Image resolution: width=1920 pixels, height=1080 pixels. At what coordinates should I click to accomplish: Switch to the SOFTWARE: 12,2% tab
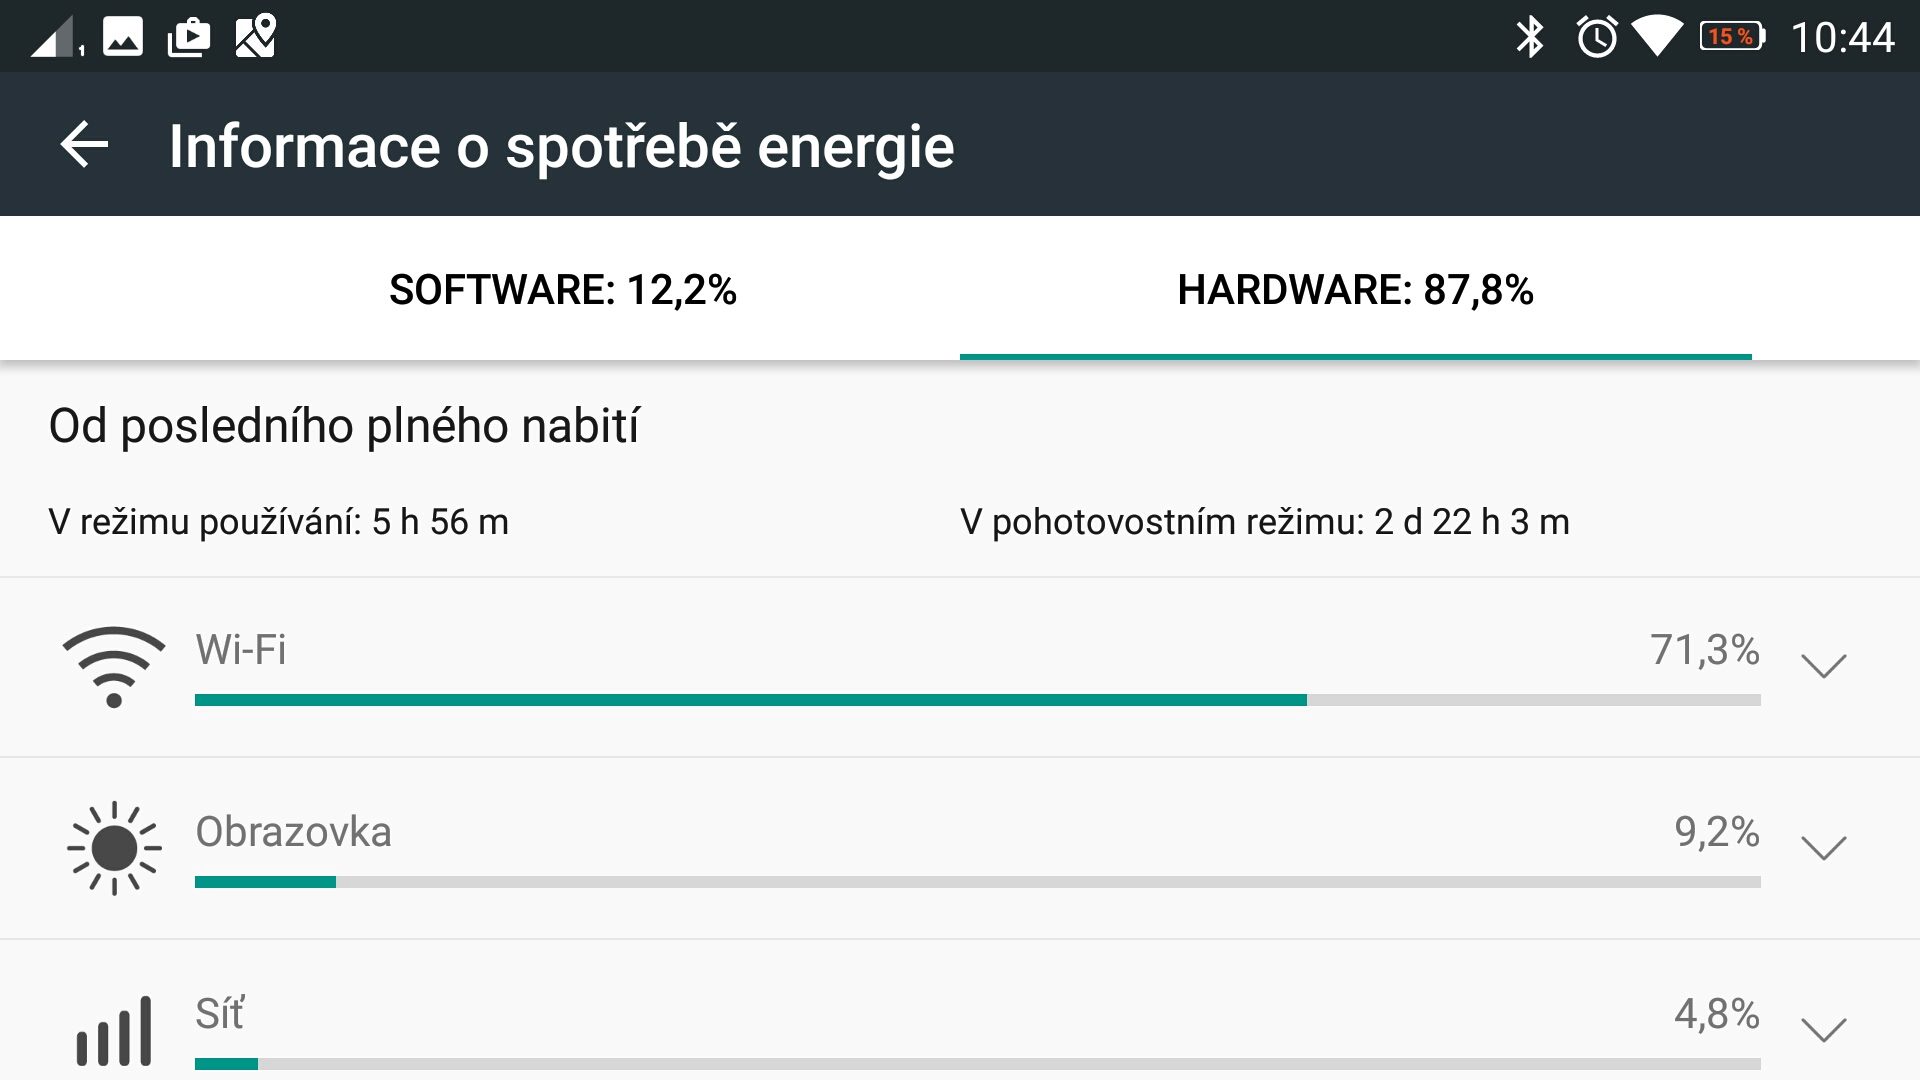(x=563, y=290)
